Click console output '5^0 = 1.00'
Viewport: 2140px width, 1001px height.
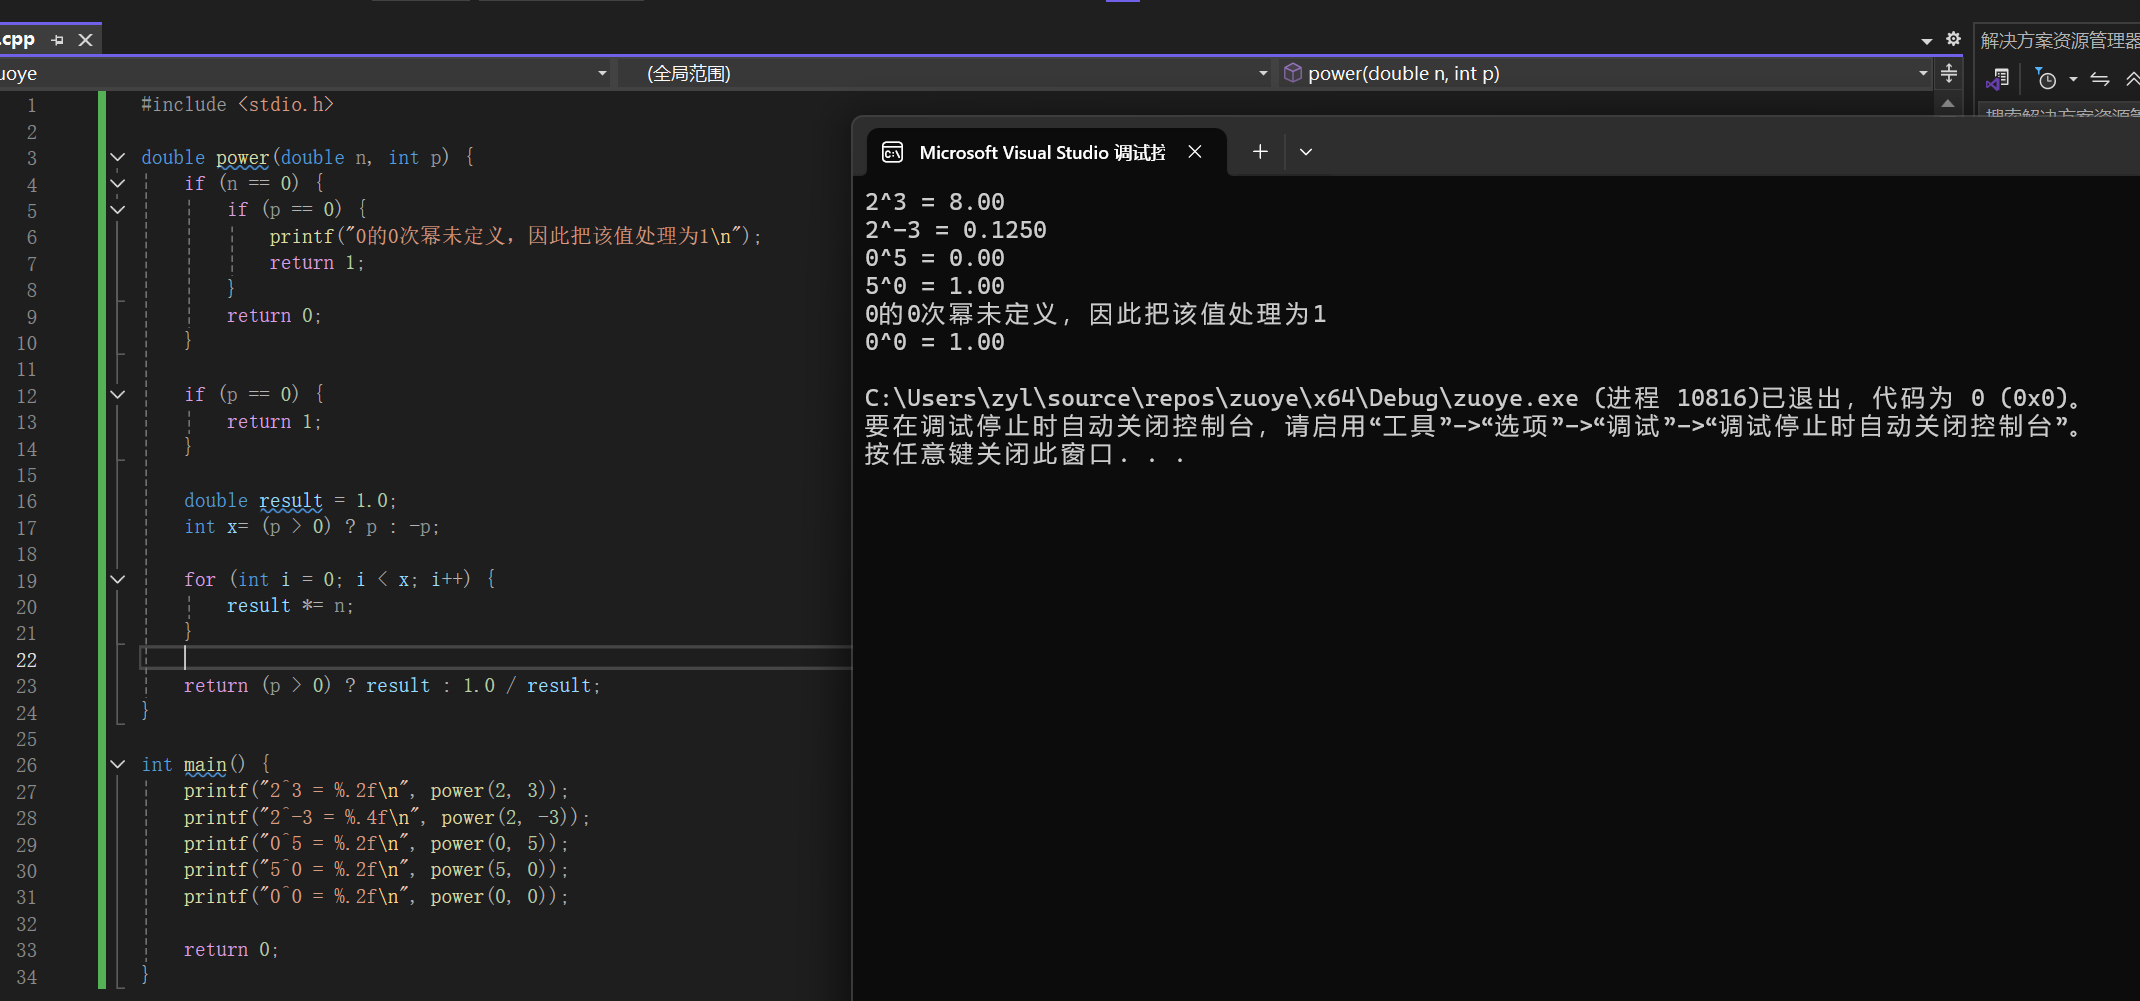click(935, 286)
